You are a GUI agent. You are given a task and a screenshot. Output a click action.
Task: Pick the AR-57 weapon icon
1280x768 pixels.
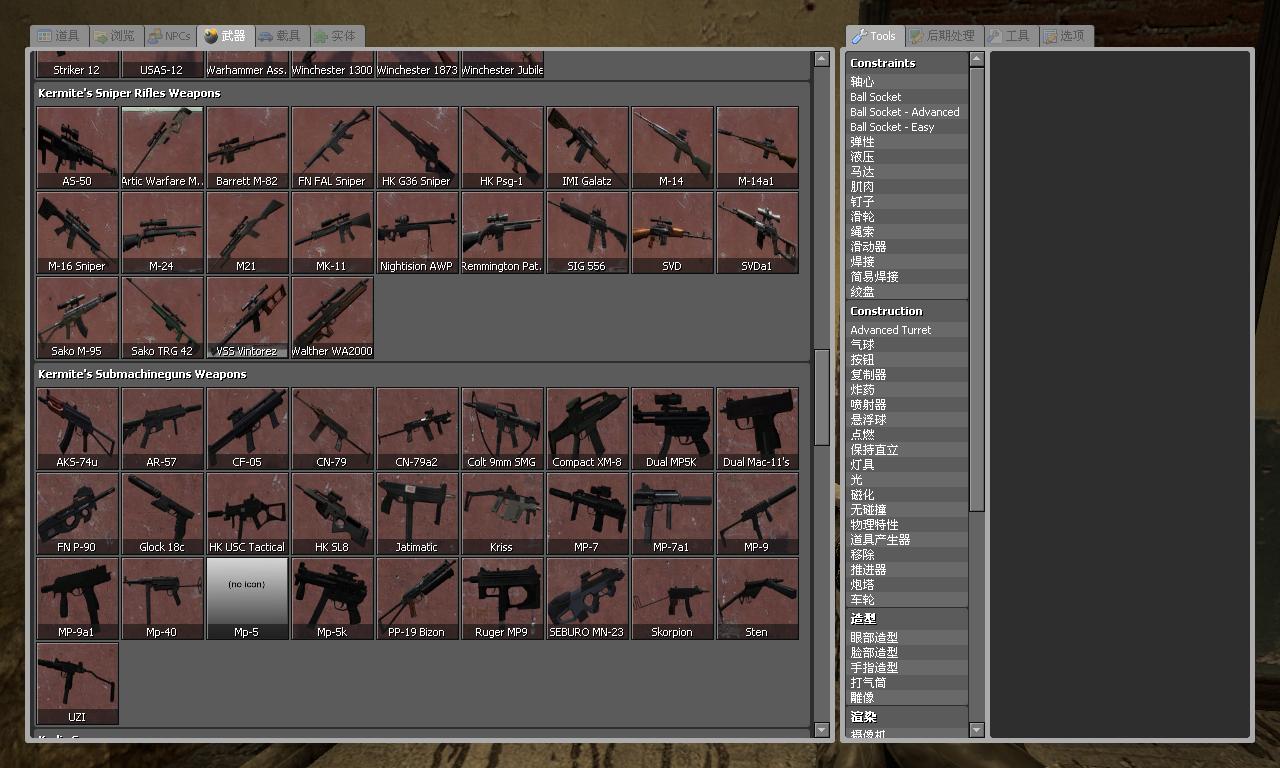click(162, 429)
